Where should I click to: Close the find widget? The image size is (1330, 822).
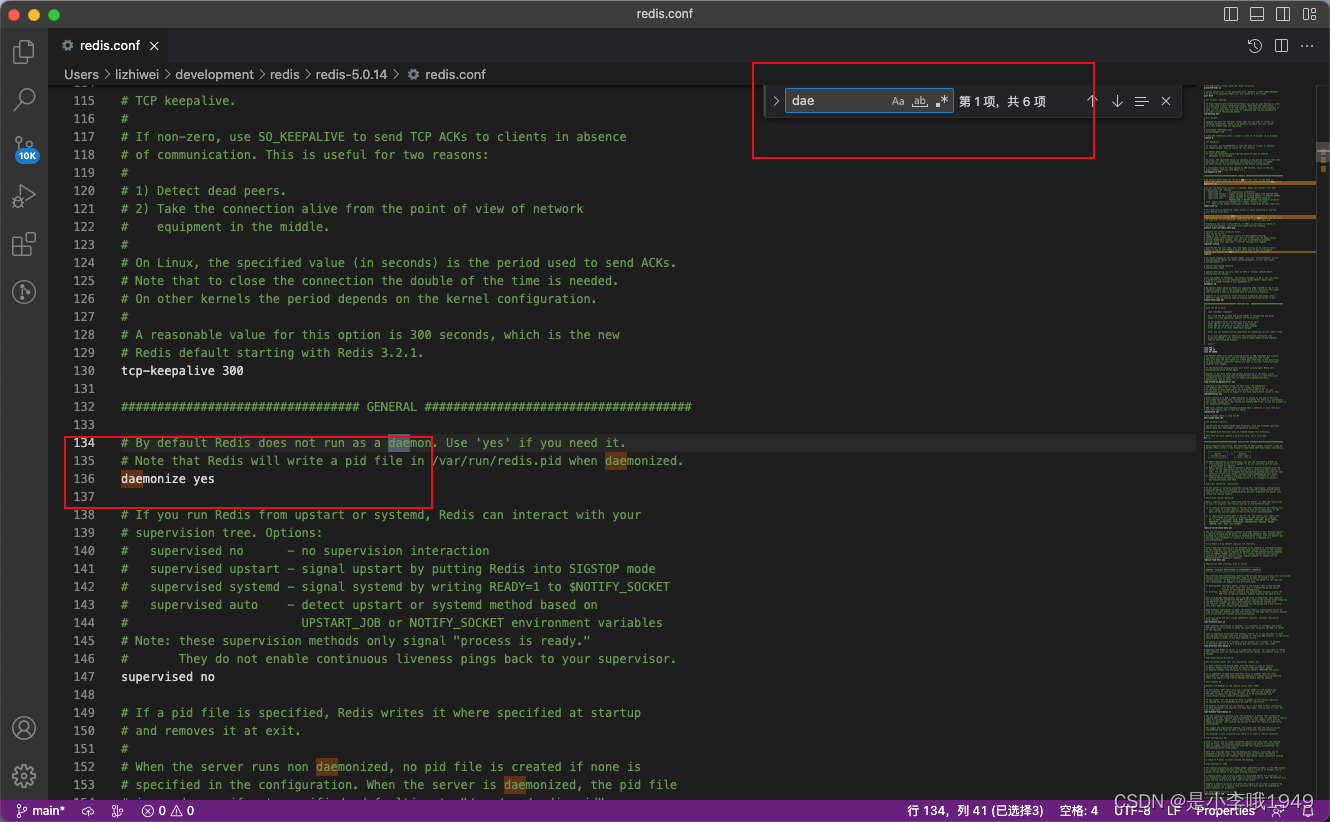click(1166, 101)
